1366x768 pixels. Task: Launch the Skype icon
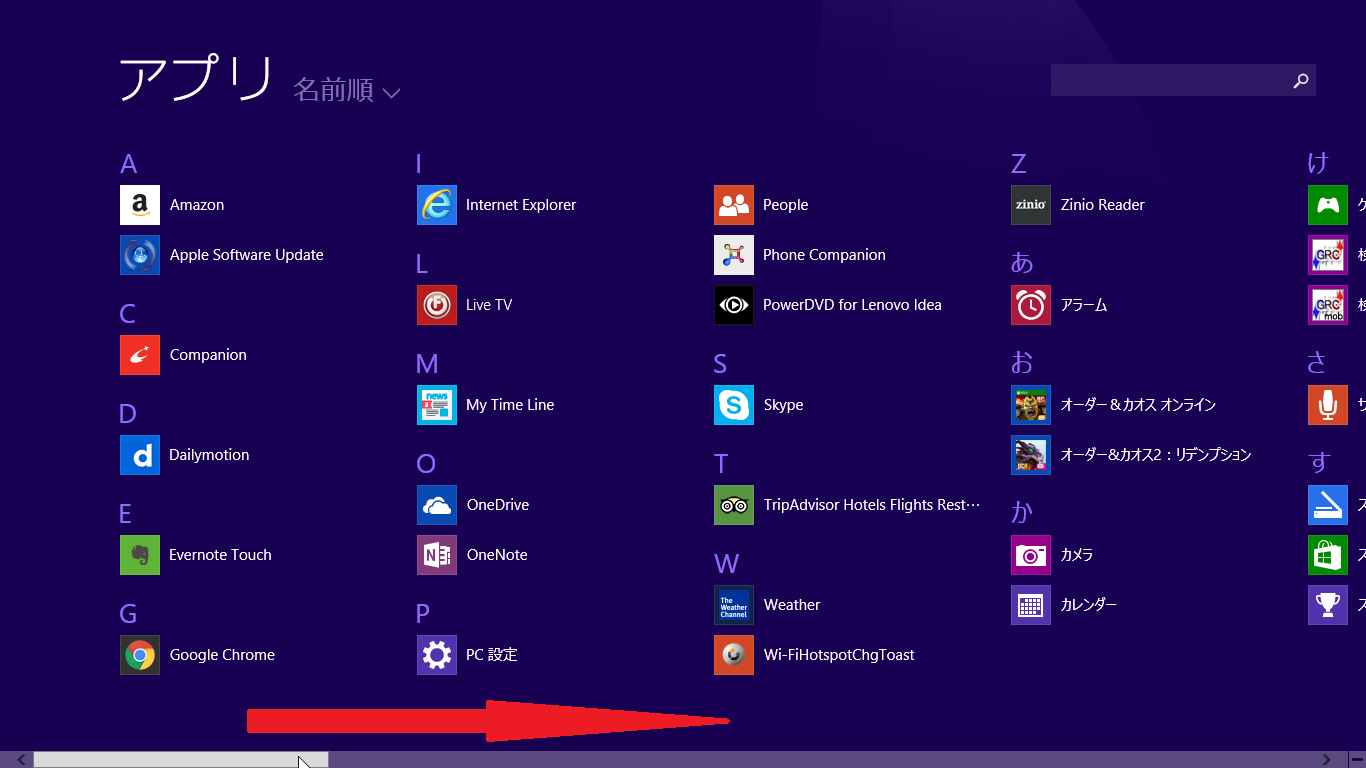tap(734, 405)
